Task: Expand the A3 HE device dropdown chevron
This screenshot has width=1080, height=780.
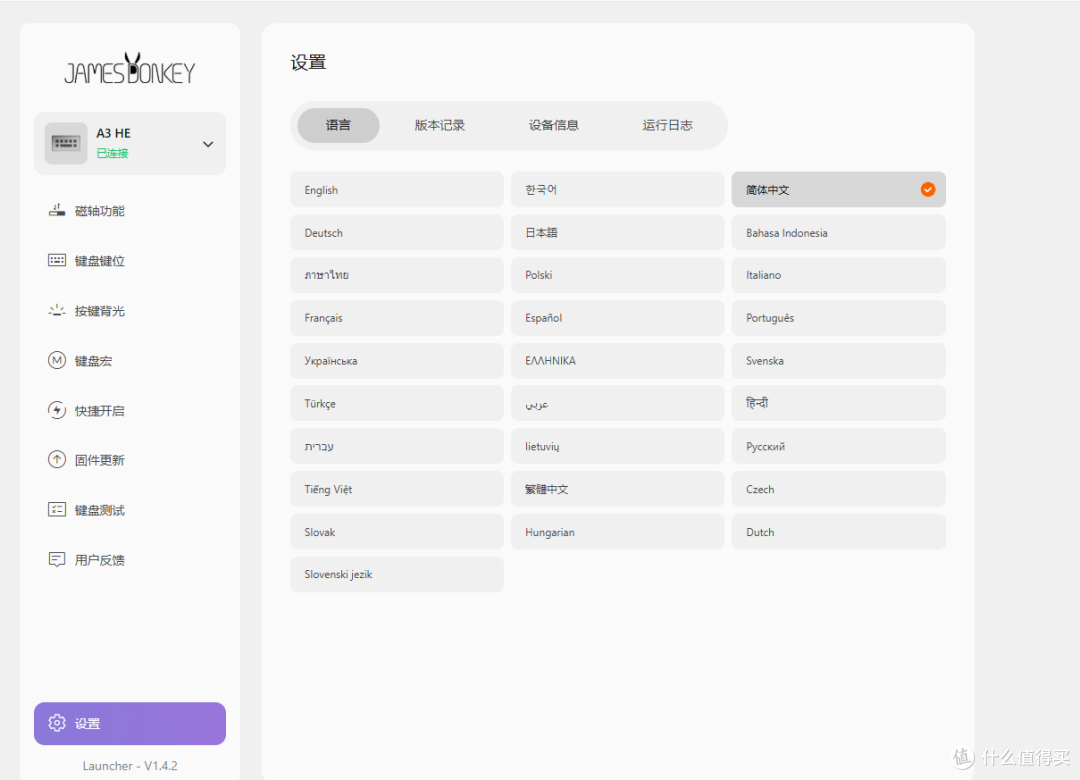Action: pos(208,144)
